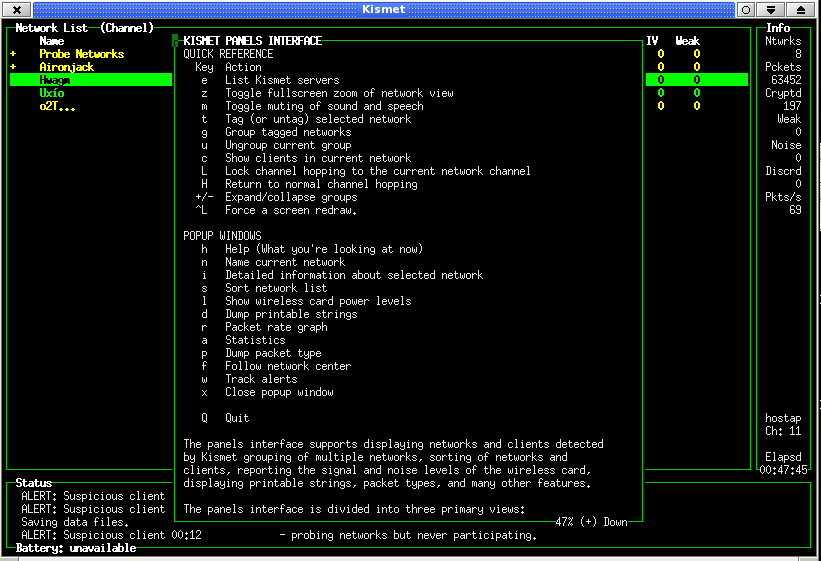Image resolution: width=821 pixels, height=561 pixels.
Task: Click the Weak column header
Action: (687, 41)
